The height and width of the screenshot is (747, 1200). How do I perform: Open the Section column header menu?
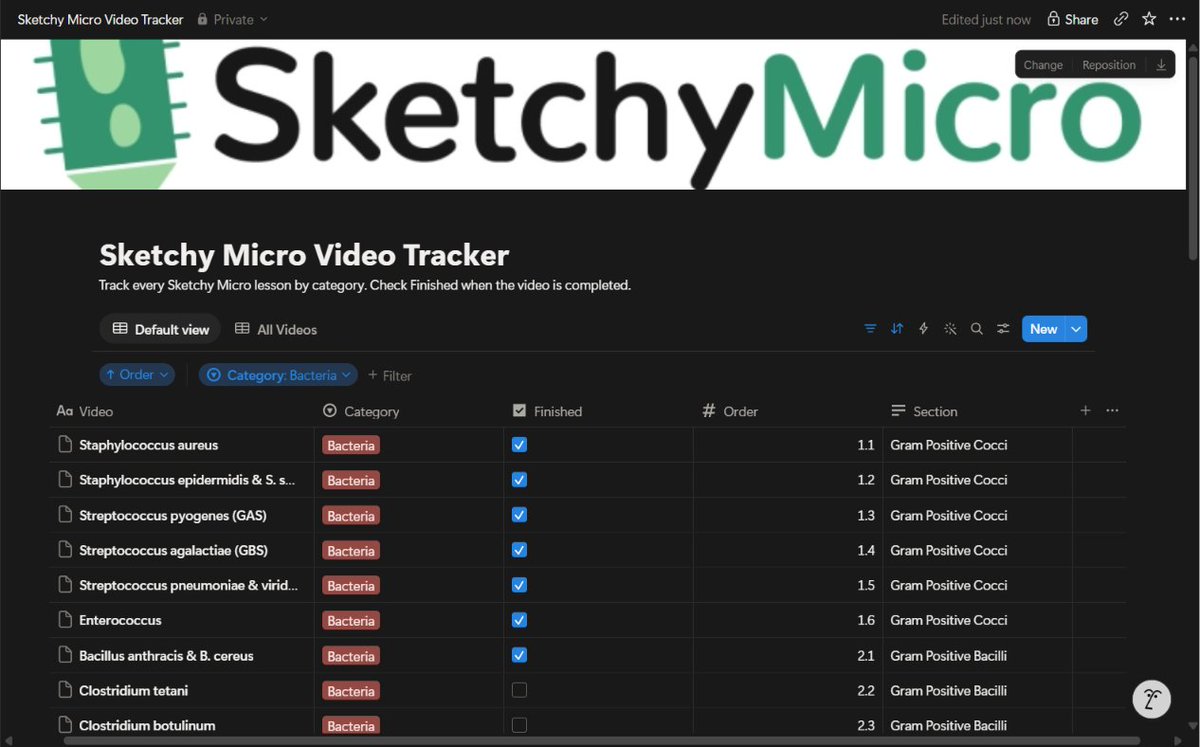click(x=924, y=411)
